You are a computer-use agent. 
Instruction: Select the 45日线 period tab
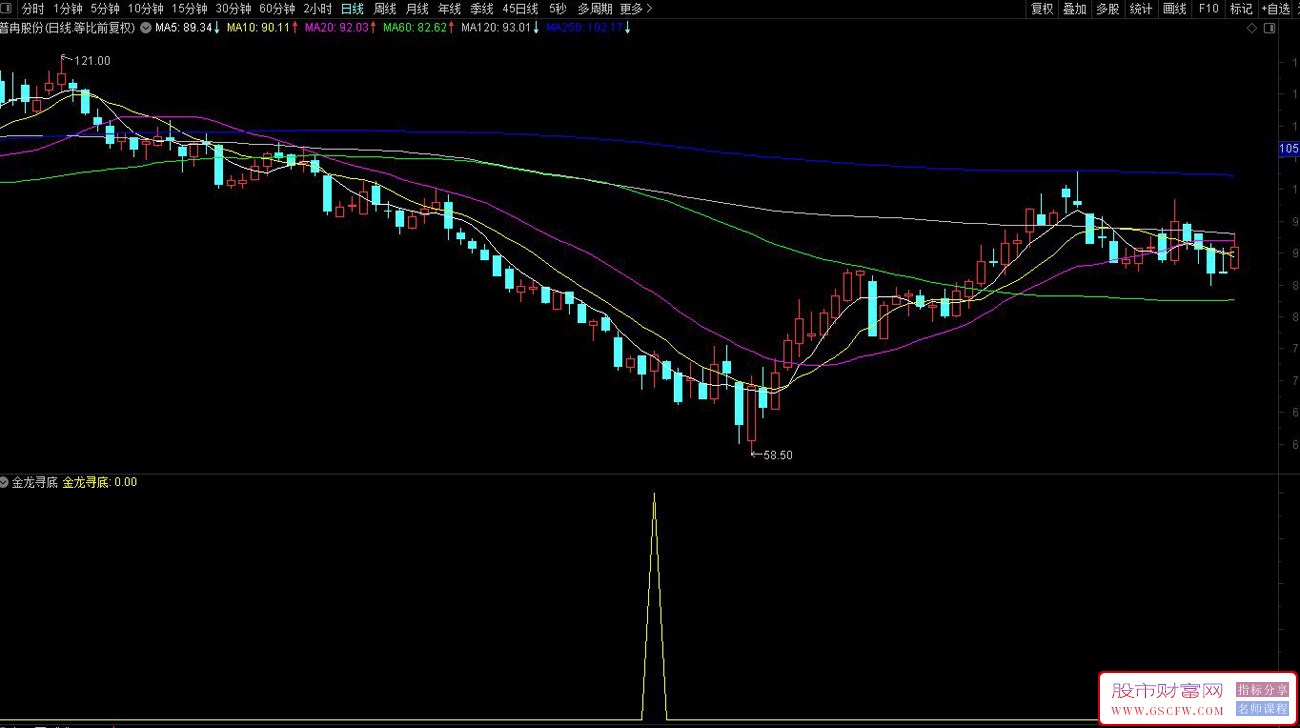(520, 8)
